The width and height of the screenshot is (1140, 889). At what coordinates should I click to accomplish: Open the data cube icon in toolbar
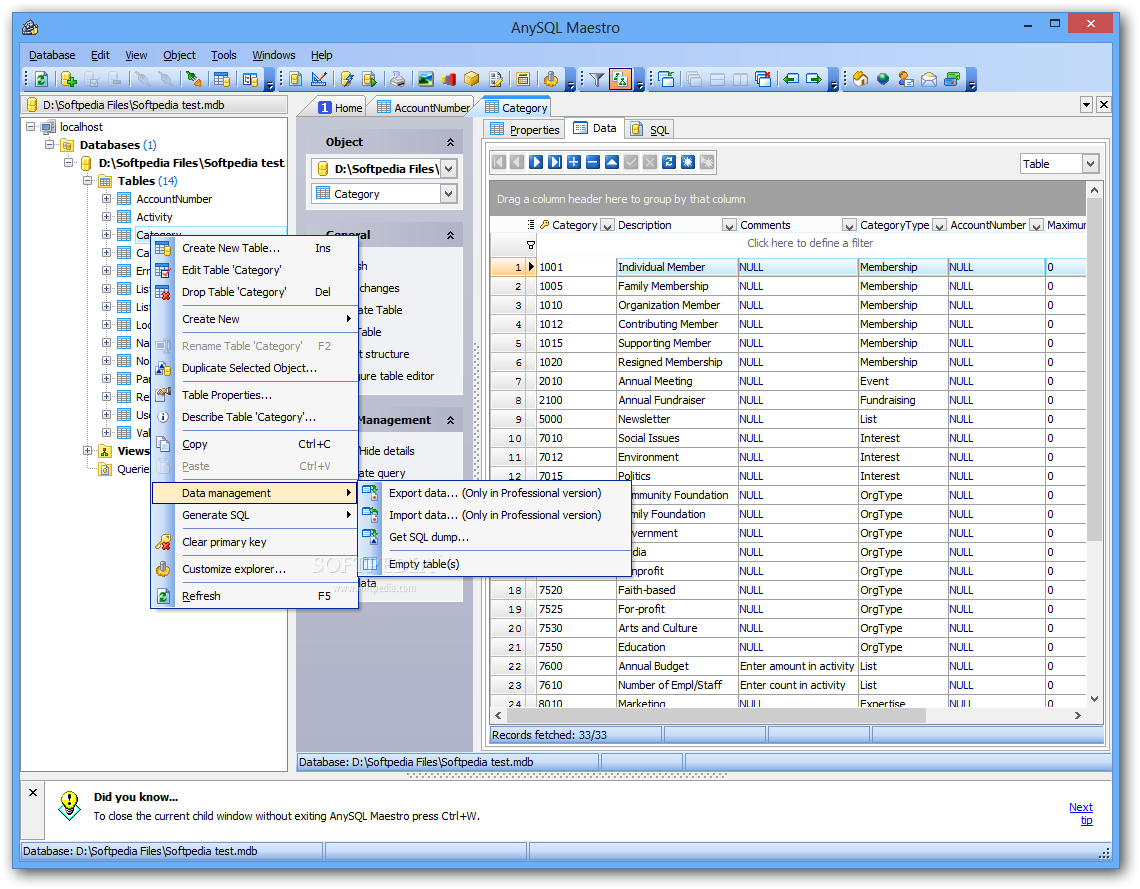pos(472,79)
